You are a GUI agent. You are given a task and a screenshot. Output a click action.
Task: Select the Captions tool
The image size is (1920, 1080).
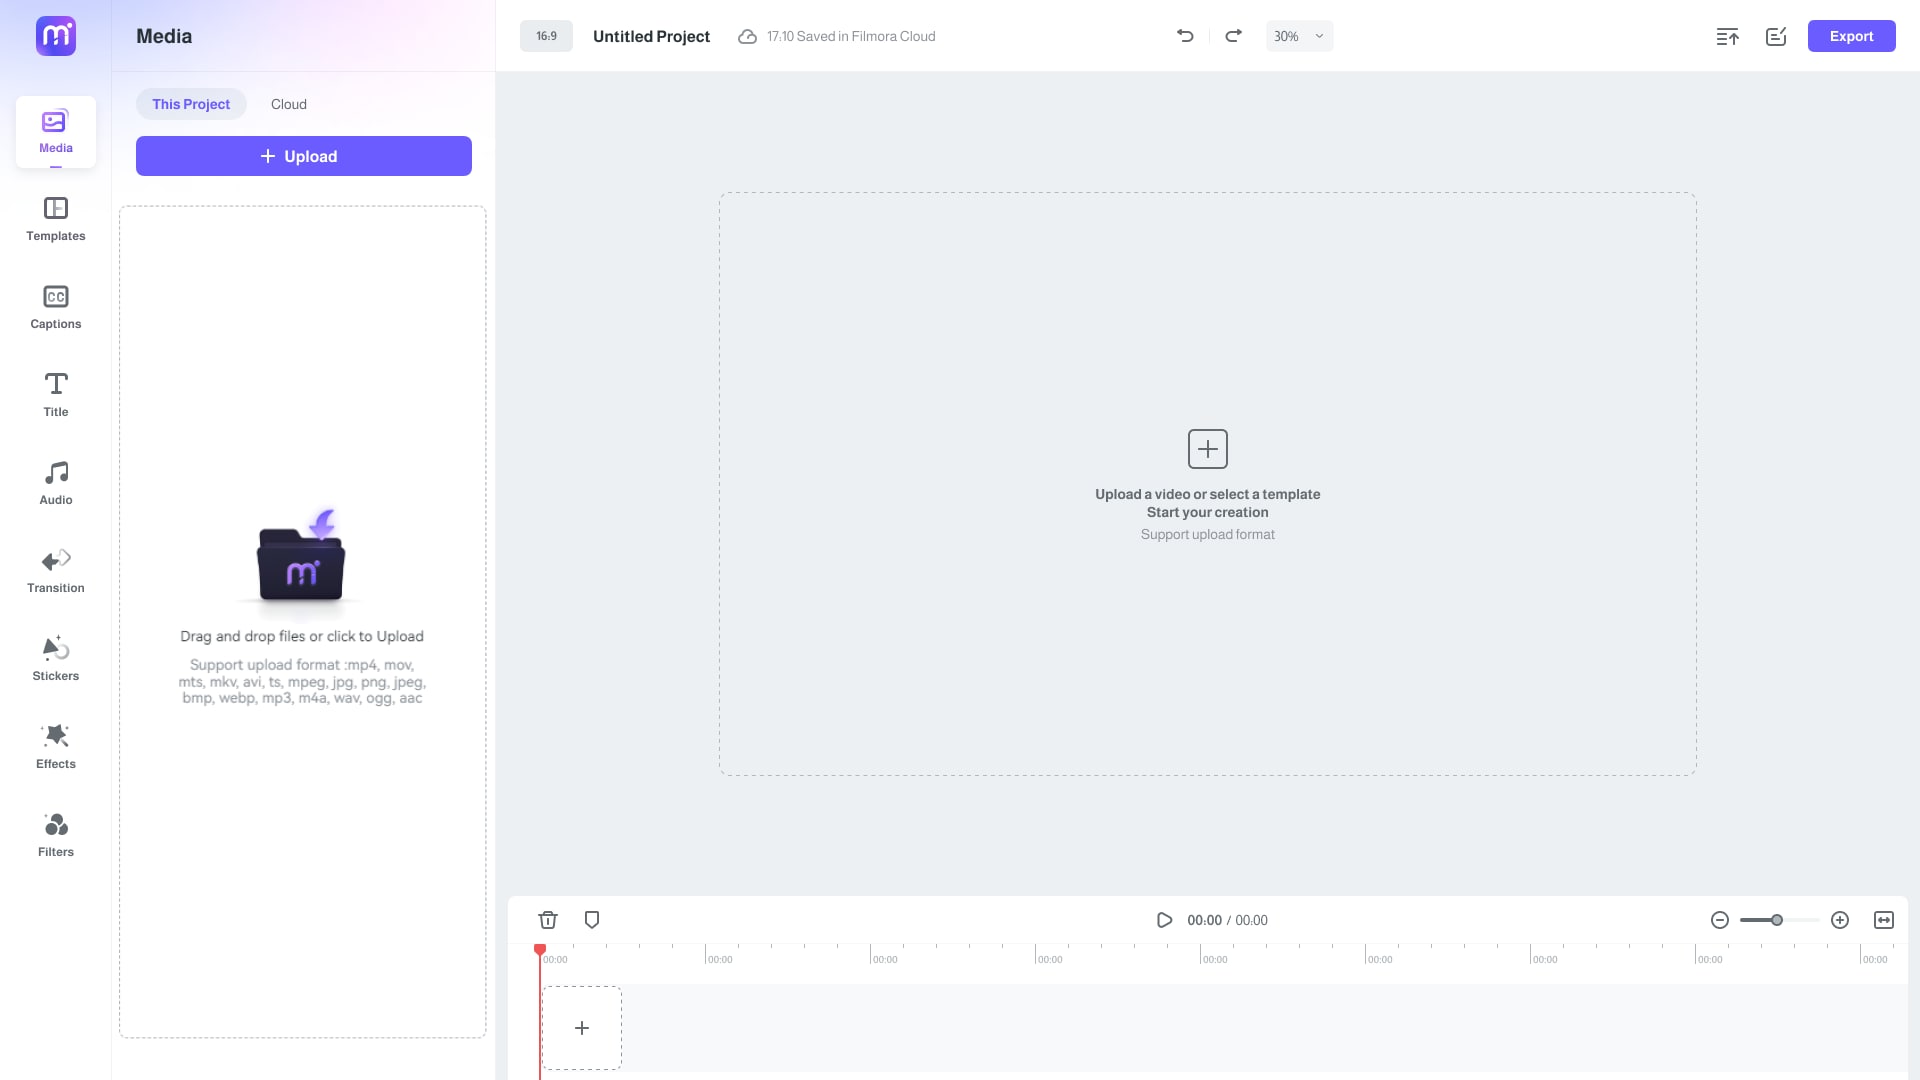(x=55, y=306)
